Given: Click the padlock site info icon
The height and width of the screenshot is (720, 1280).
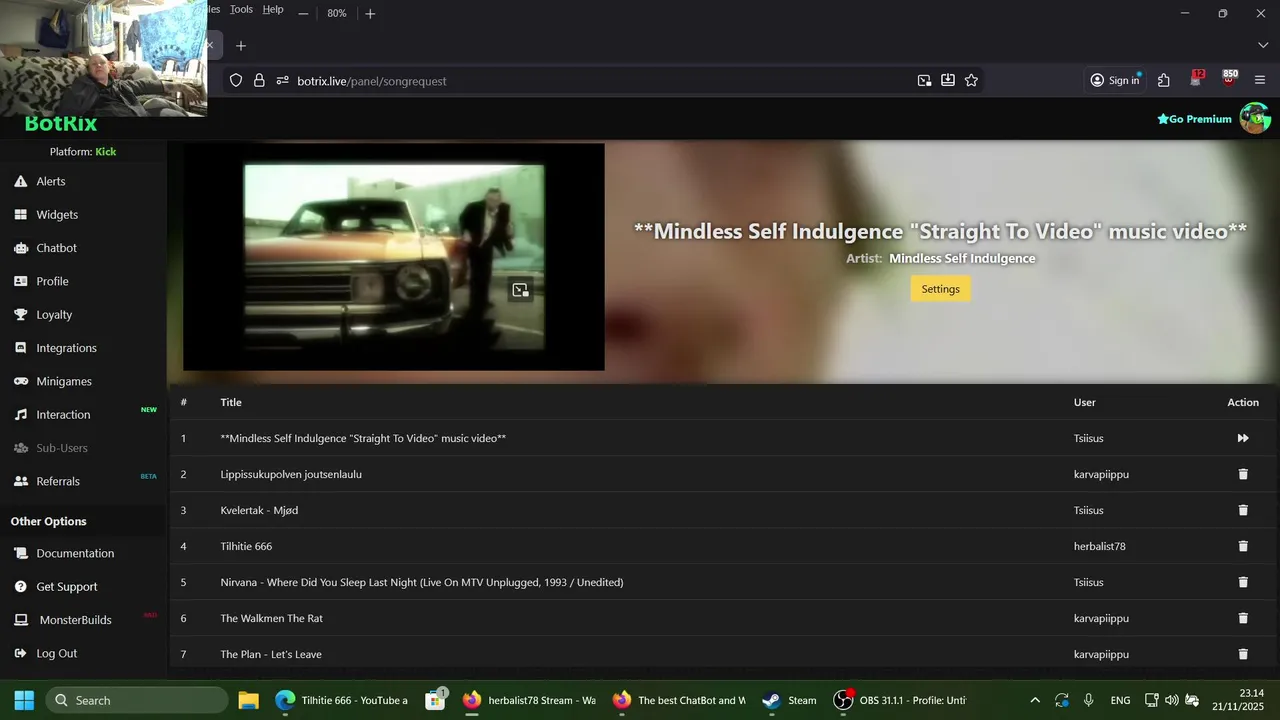Looking at the screenshot, I should [x=259, y=80].
